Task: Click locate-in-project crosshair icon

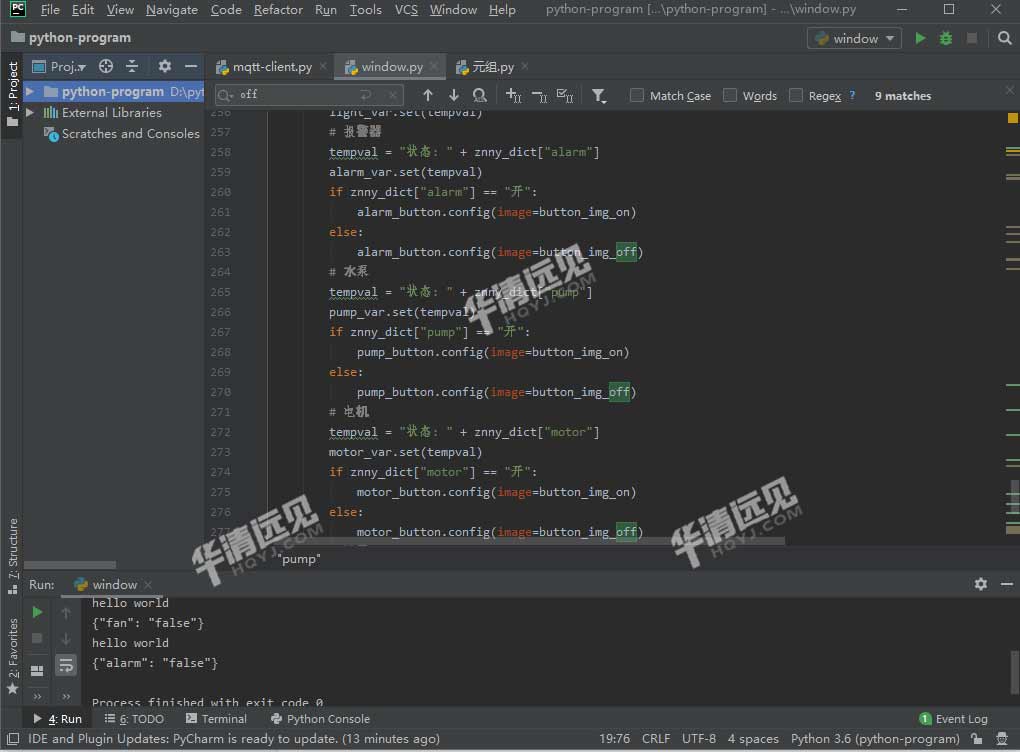Action: (x=106, y=66)
